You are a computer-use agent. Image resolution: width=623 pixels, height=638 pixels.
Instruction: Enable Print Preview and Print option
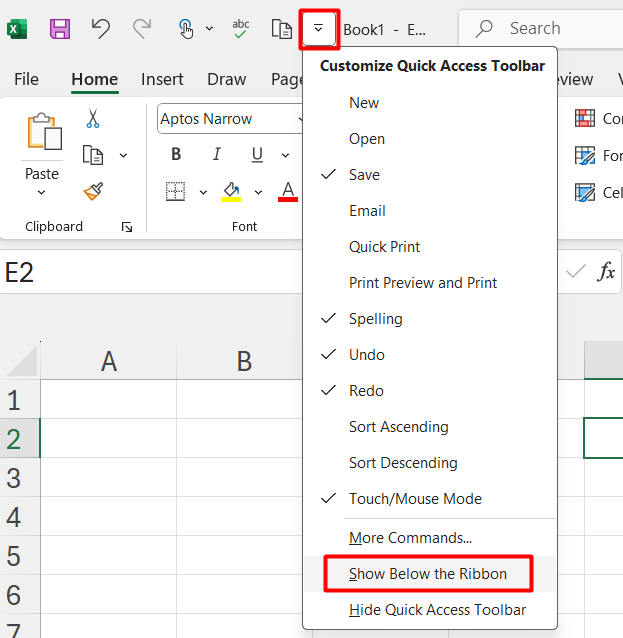click(430, 283)
